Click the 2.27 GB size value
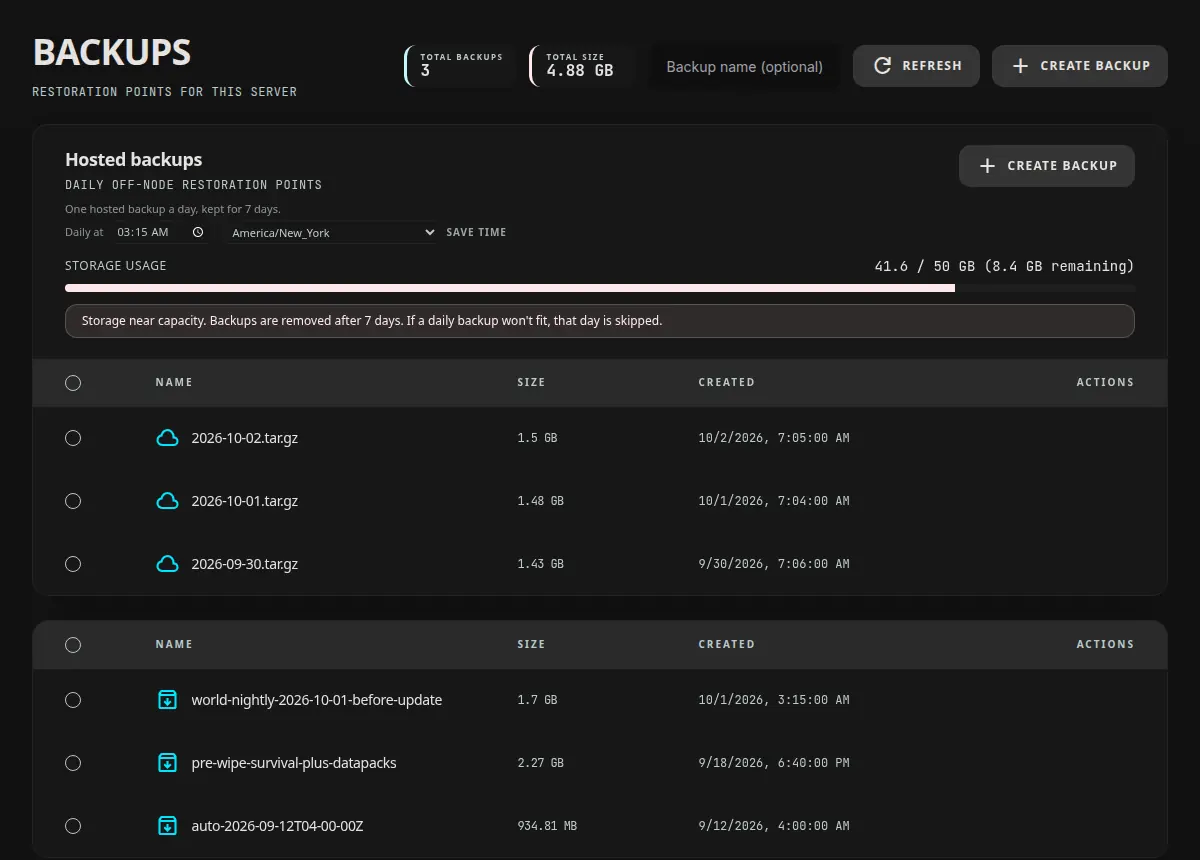 pyautogui.click(x=540, y=763)
